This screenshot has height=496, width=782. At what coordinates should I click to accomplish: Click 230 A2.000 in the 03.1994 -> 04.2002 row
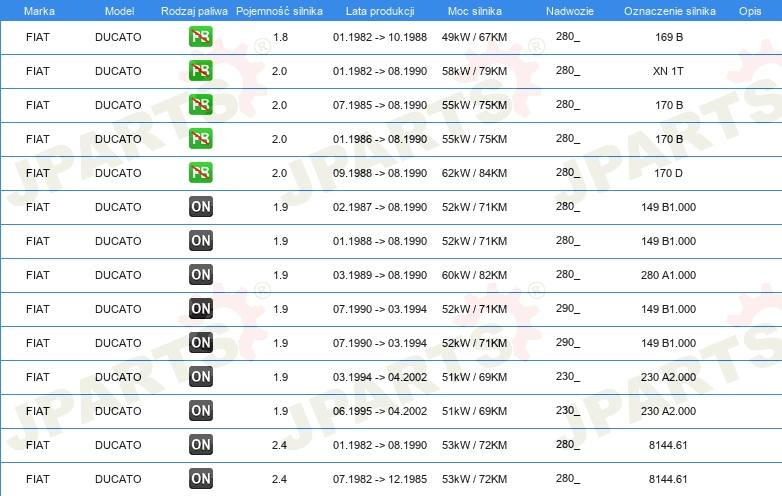pyautogui.click(x=668, y=377)
